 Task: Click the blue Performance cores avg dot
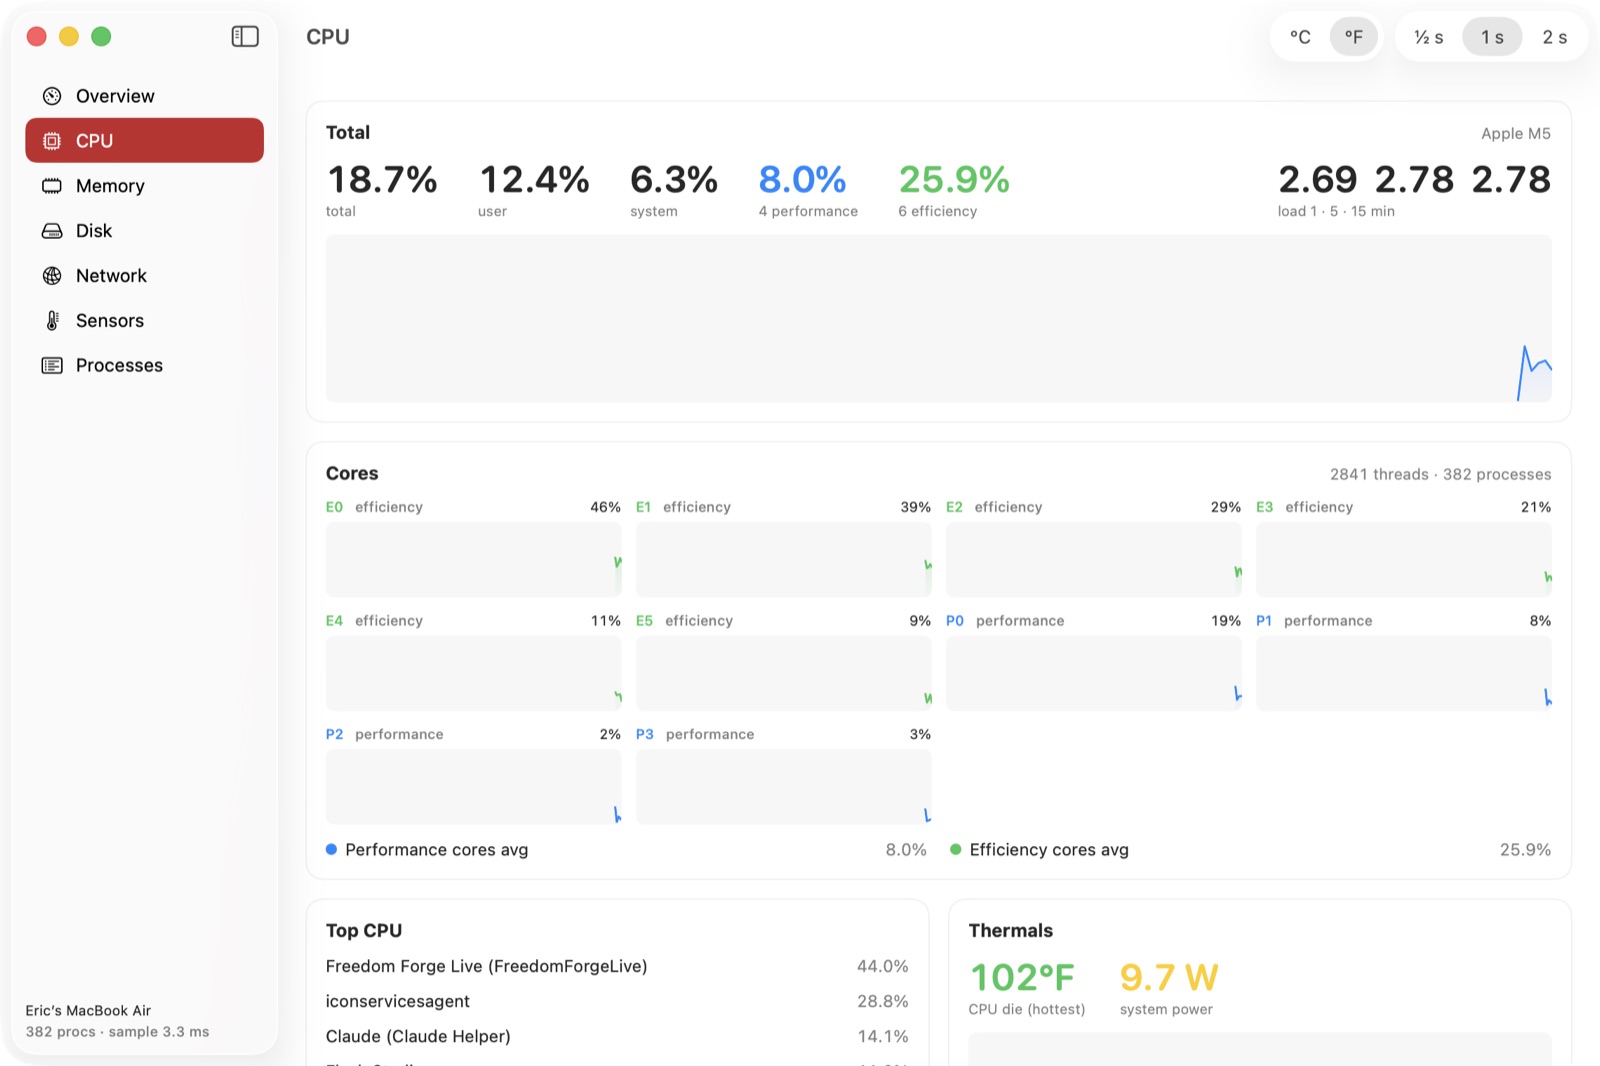[x=331, y=850]
